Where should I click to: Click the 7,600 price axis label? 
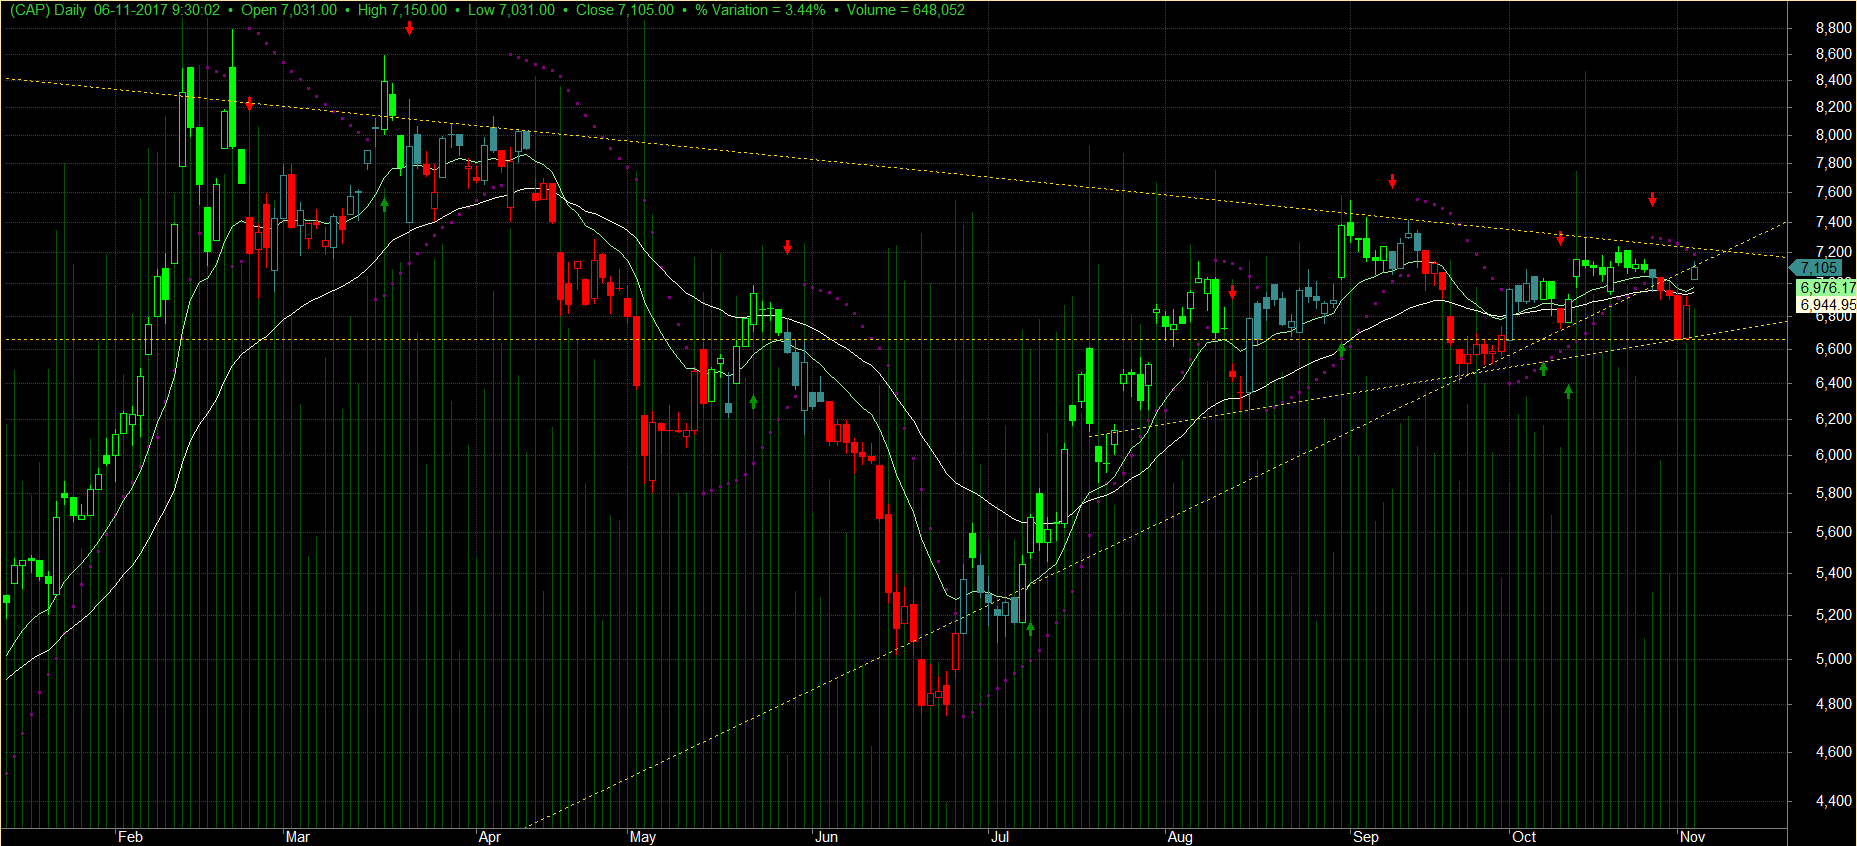point(1833,192)
